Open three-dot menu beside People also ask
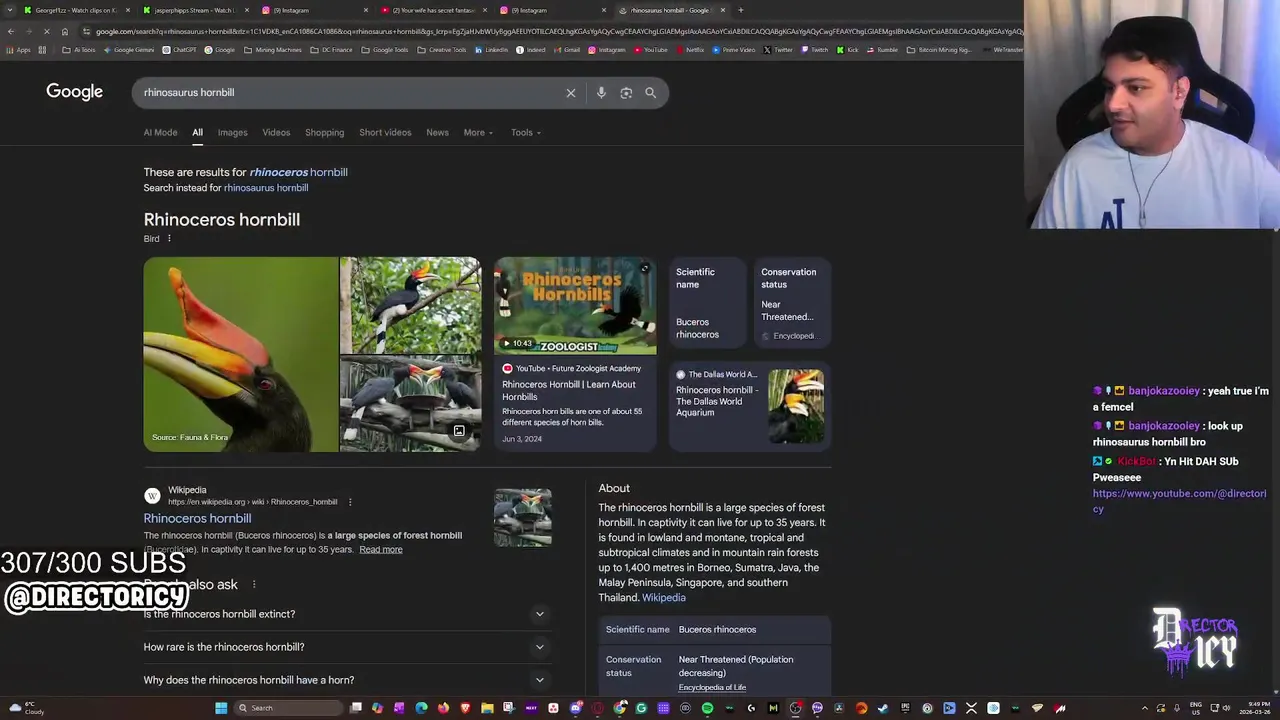This screenshot has height=720, width=1280. tap(254, 584)
